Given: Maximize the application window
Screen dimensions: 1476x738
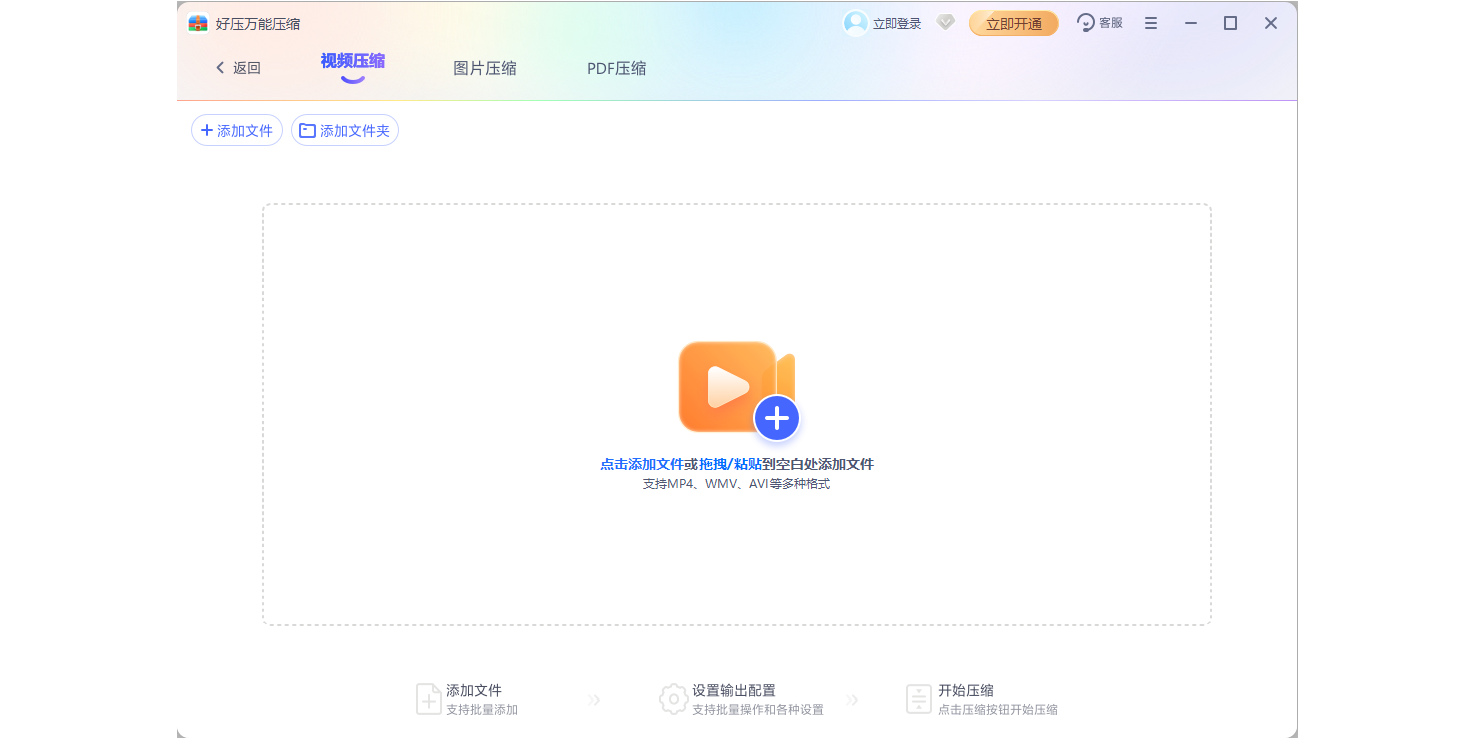Looking at the screenshot, I should pyautogui.click(x=1230, y=23).
